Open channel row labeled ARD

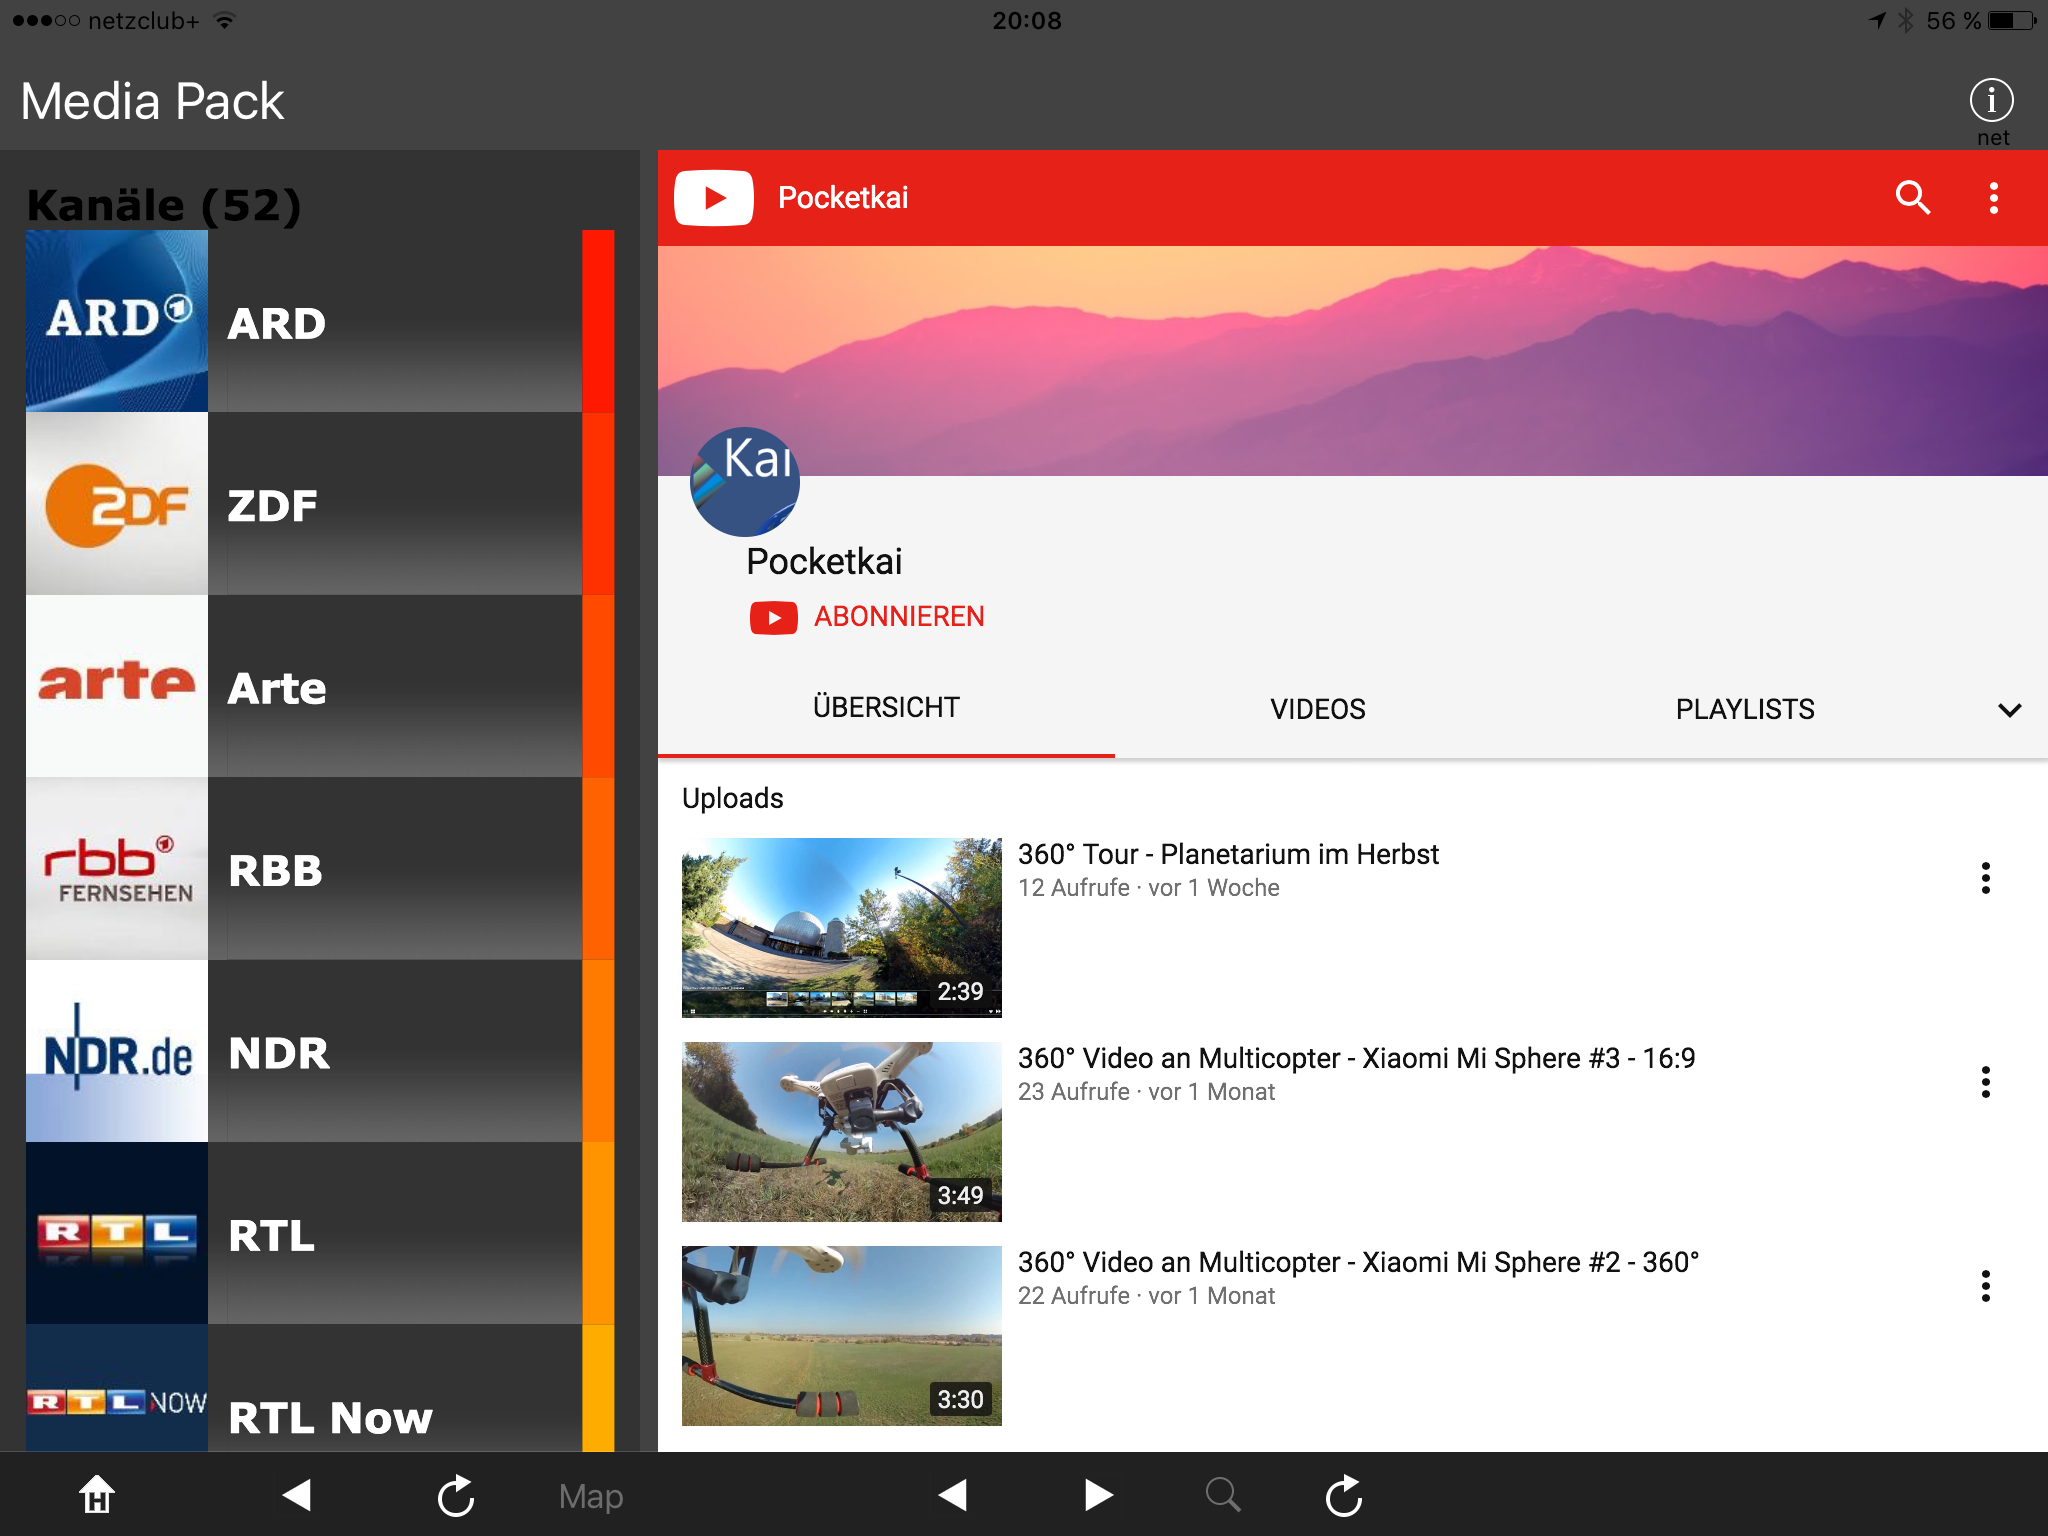tap(320, 321)
